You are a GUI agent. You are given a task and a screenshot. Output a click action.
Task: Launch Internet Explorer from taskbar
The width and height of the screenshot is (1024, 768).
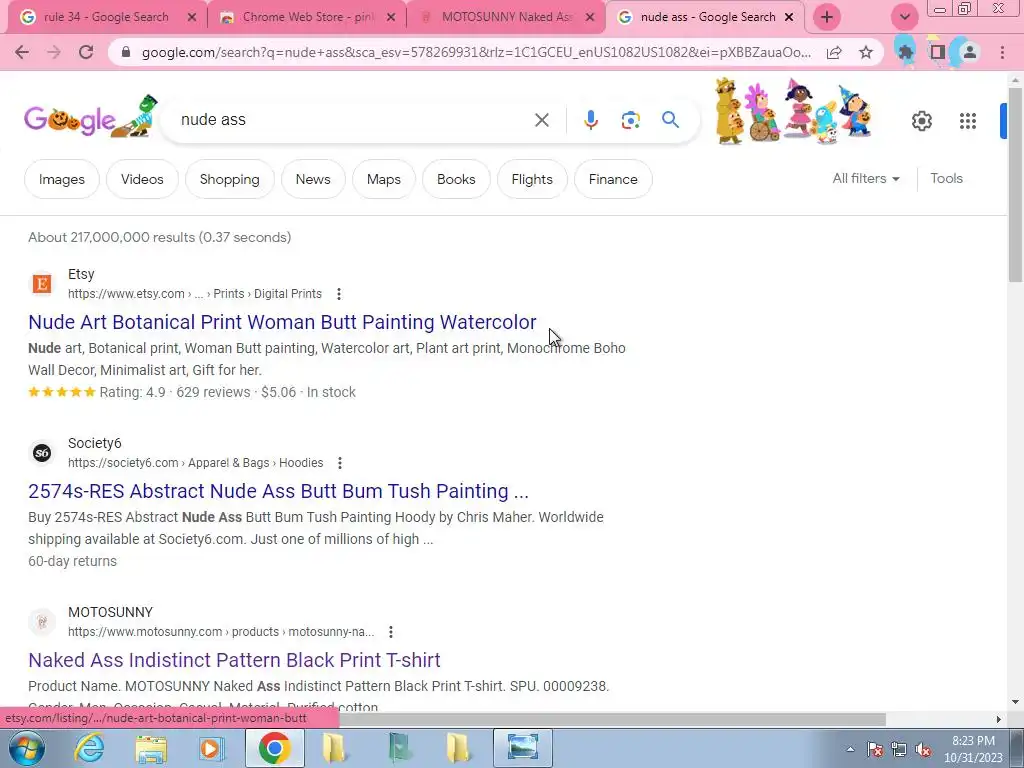89,748
